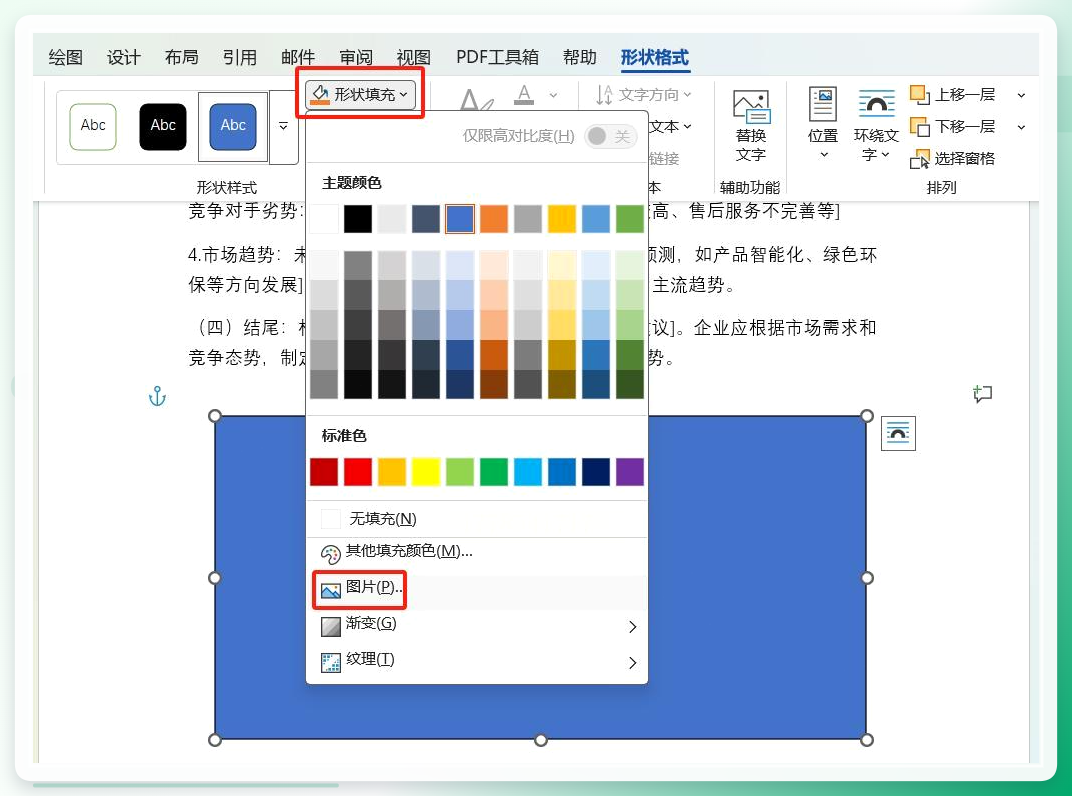1072x796 pixels.
Task: Expand the shape styles gallery arrow
Action: pyautogui.click(x=283, y=126)
